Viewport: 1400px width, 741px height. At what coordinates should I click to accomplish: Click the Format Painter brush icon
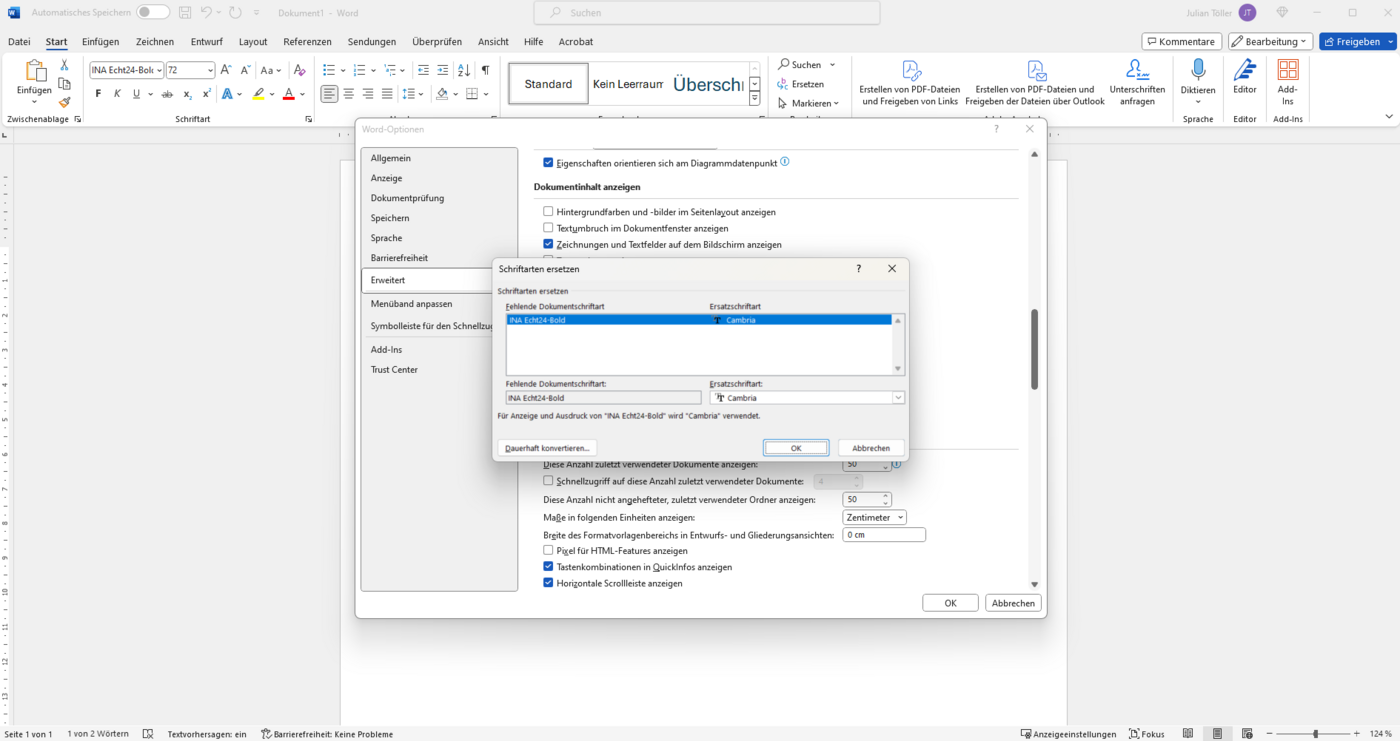pyautogui.click(x=65, y=102)
